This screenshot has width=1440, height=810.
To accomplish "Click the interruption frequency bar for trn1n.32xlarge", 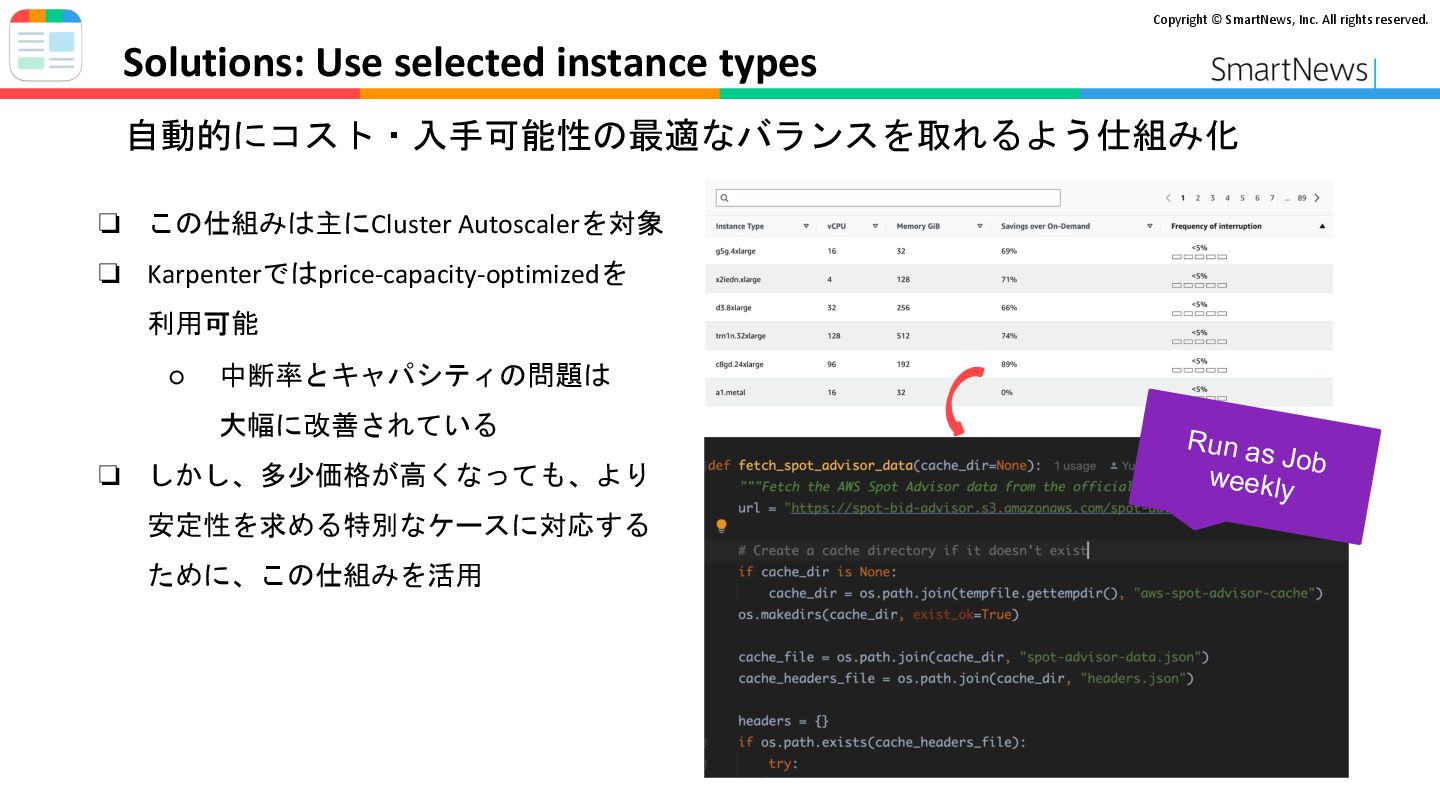I will point(1199,341).
